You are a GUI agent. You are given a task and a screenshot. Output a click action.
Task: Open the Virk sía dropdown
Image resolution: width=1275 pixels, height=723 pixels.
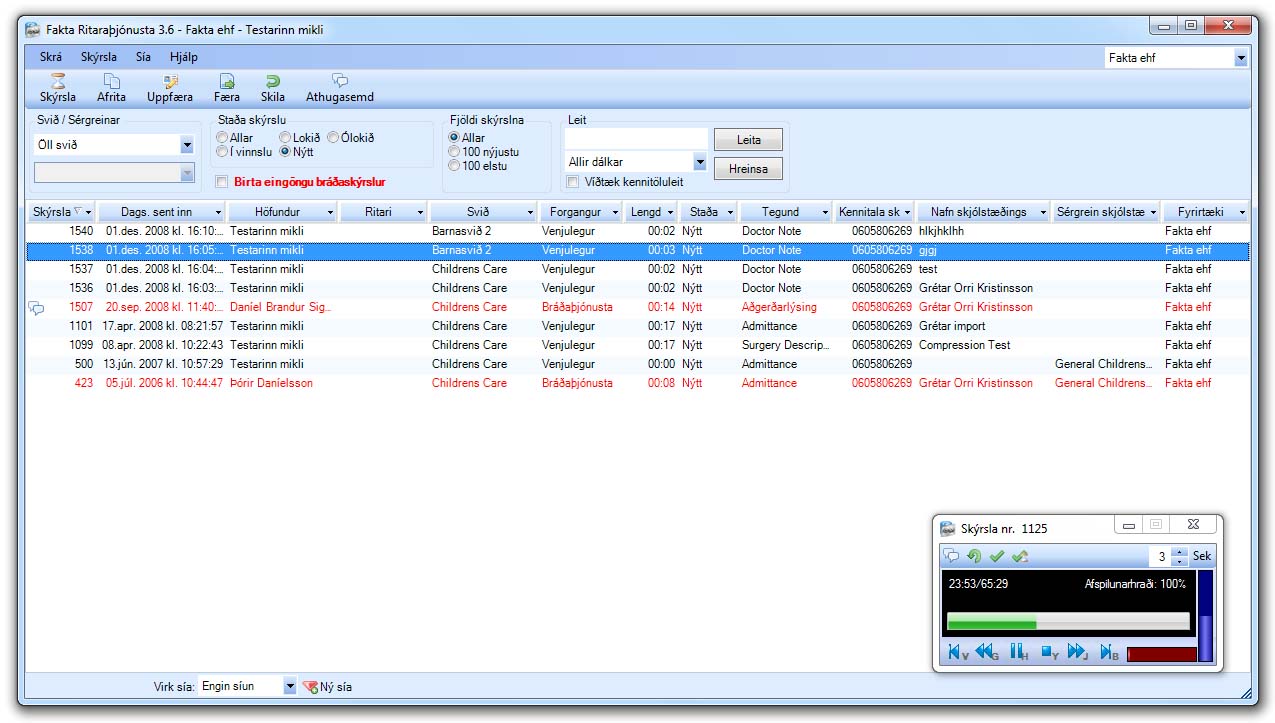[x=290, y=687]
